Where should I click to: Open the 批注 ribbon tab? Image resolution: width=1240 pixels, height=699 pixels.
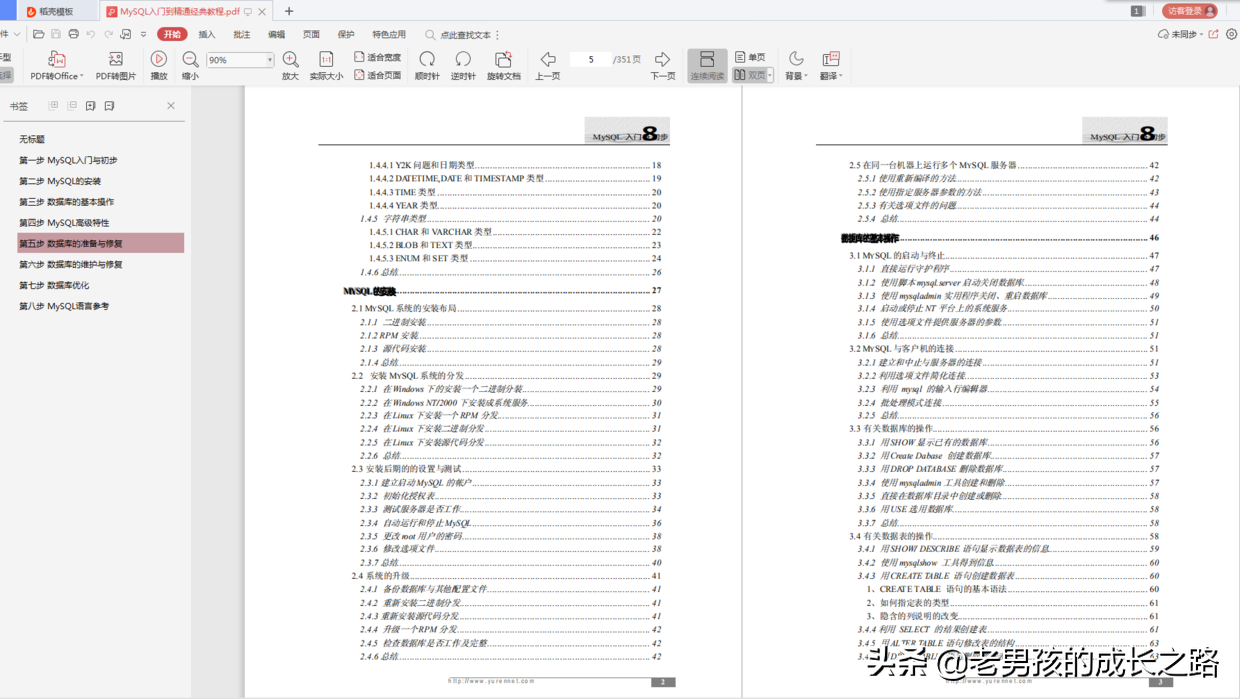point(242,34)
